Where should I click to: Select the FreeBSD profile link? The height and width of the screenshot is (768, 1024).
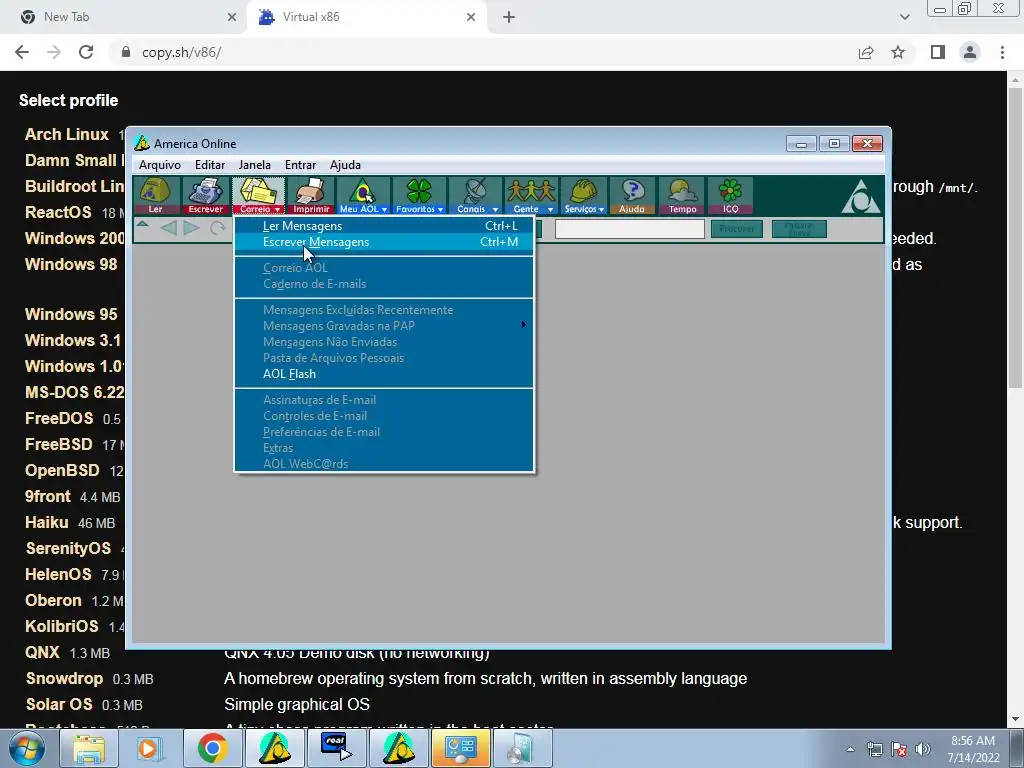click(59, 444)
